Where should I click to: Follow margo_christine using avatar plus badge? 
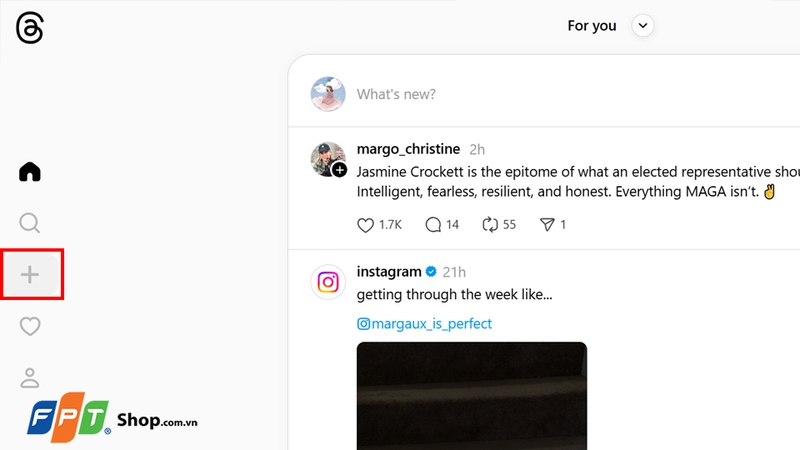tap(340, 170)
